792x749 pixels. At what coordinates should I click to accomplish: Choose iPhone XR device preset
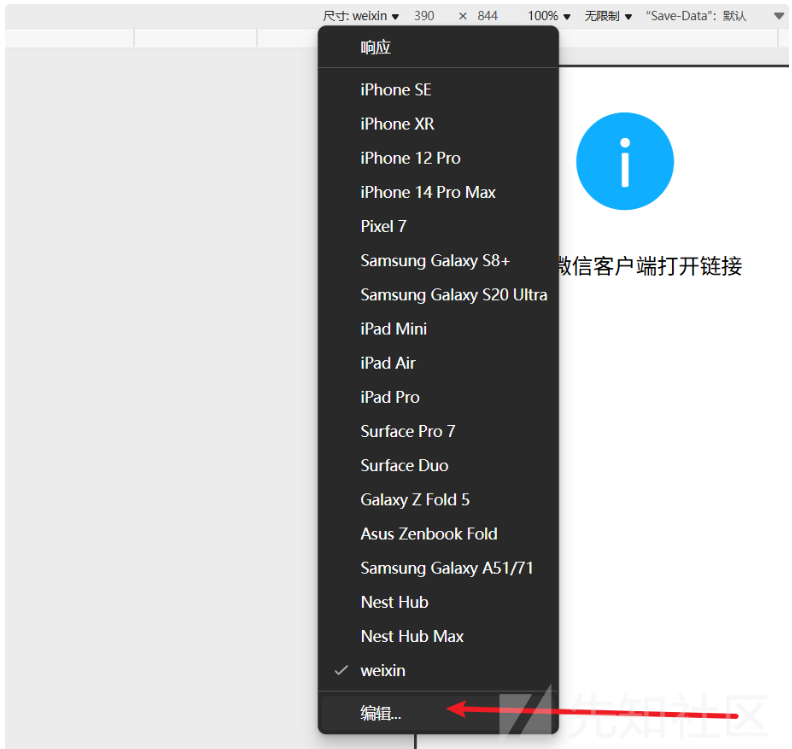[438, 124]
